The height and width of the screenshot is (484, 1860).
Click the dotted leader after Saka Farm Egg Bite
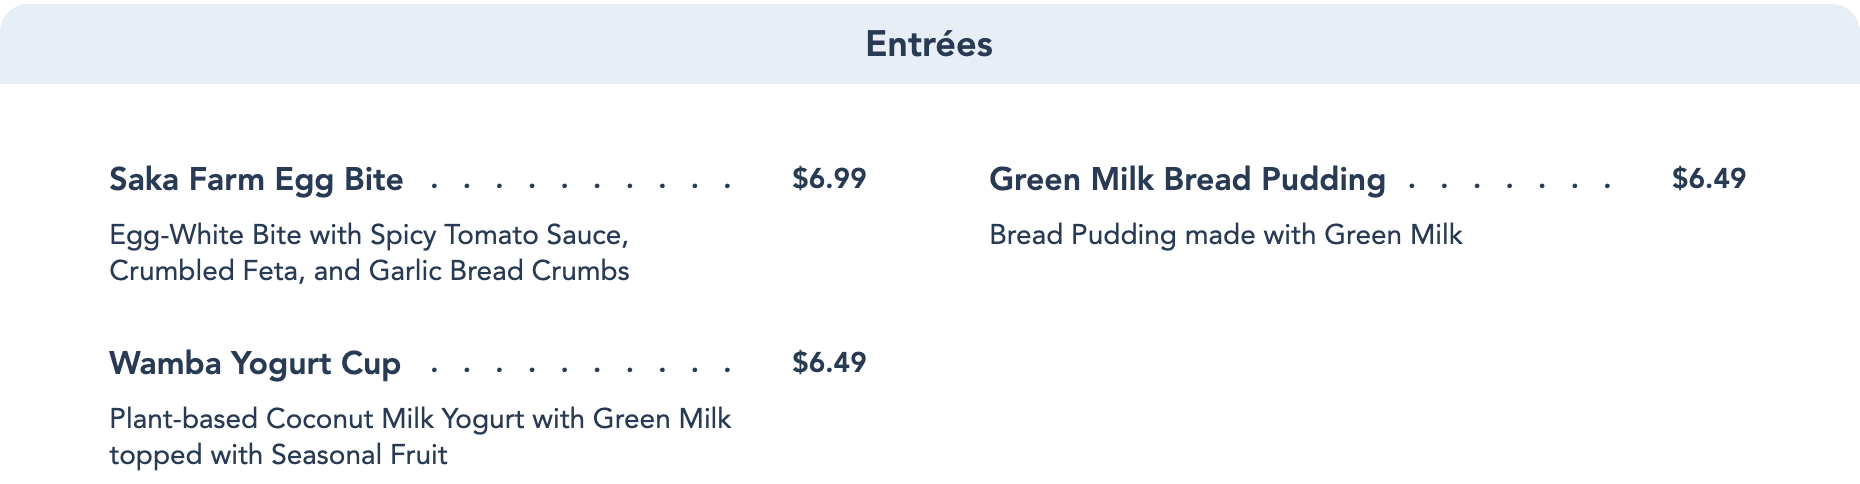coord(580,185)
